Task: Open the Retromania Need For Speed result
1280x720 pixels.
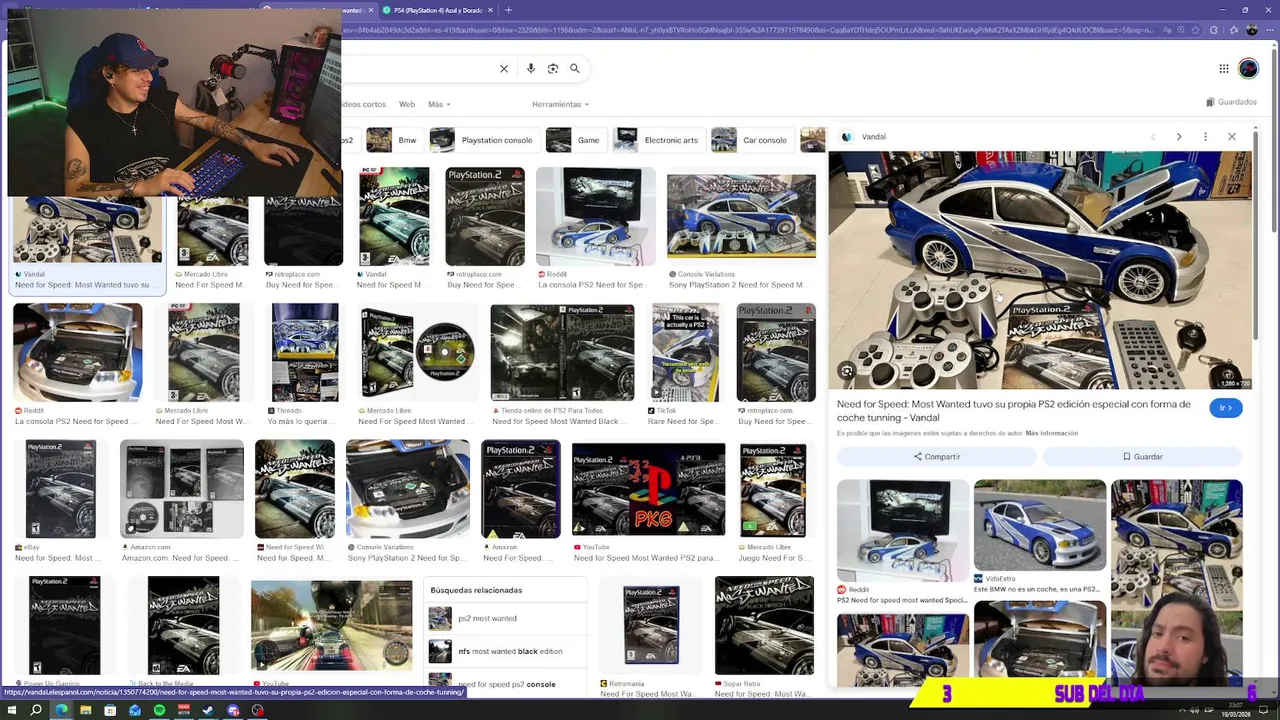Action: (x=651, y=625)
